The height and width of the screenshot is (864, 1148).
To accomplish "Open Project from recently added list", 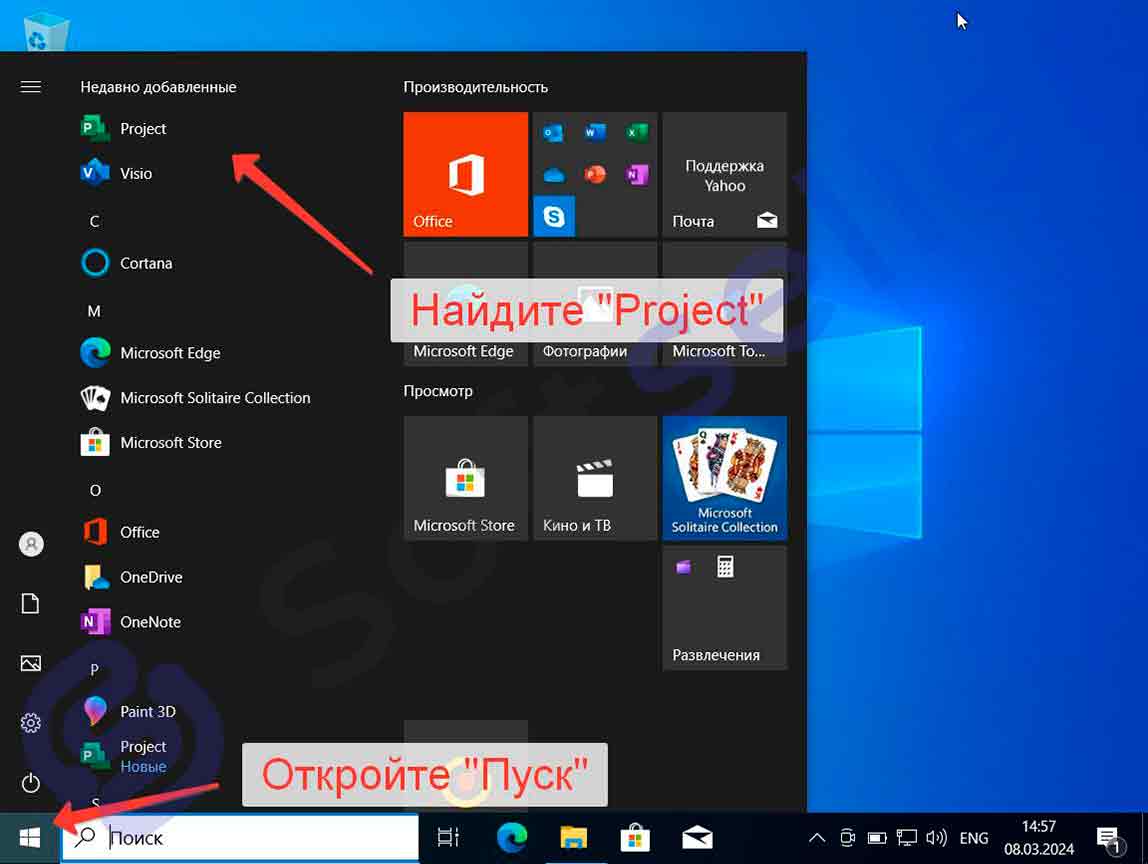I will pyautogui.click(x=143, y=129).
